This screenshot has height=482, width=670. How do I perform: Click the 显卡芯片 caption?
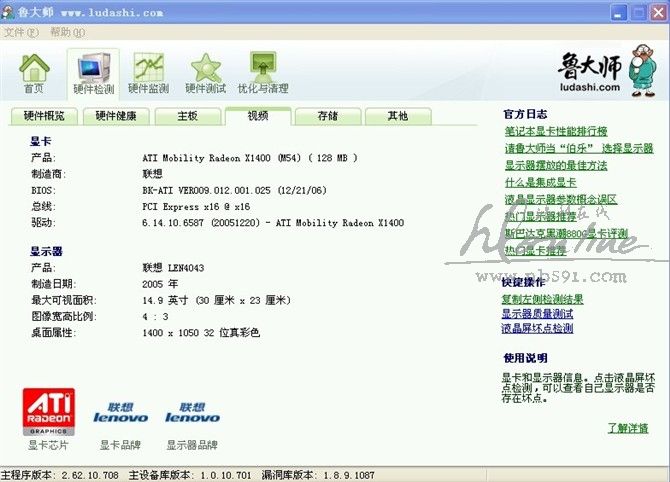tap(48, 445)
